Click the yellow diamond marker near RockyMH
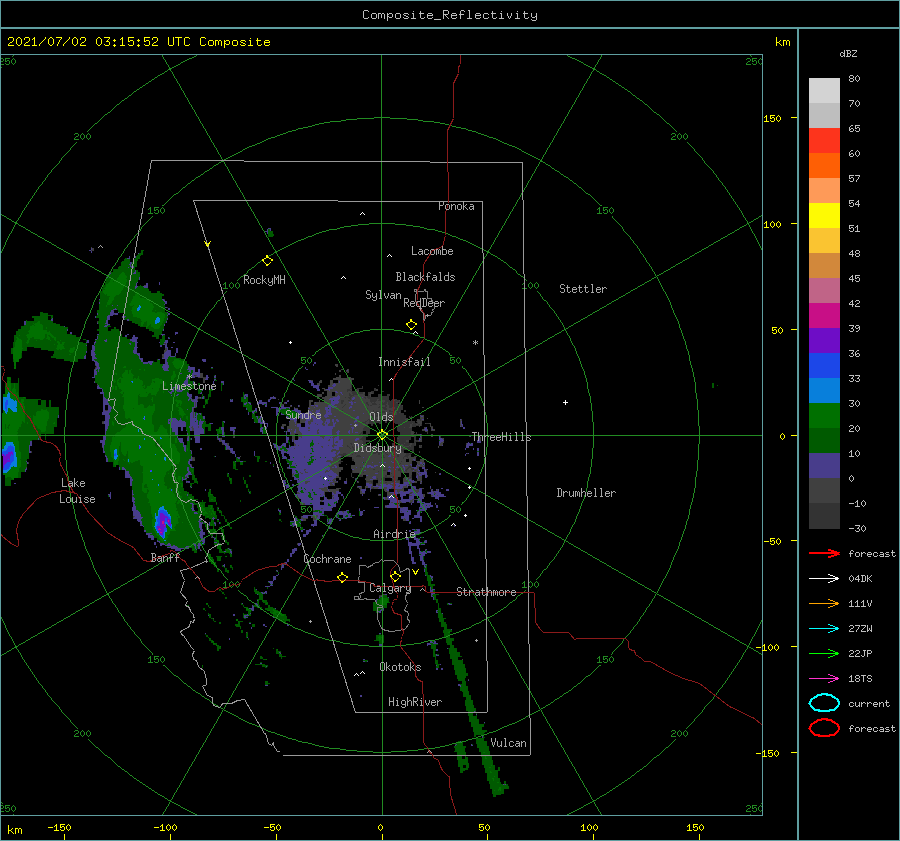The image size is (900, 841). pos(267,260)
